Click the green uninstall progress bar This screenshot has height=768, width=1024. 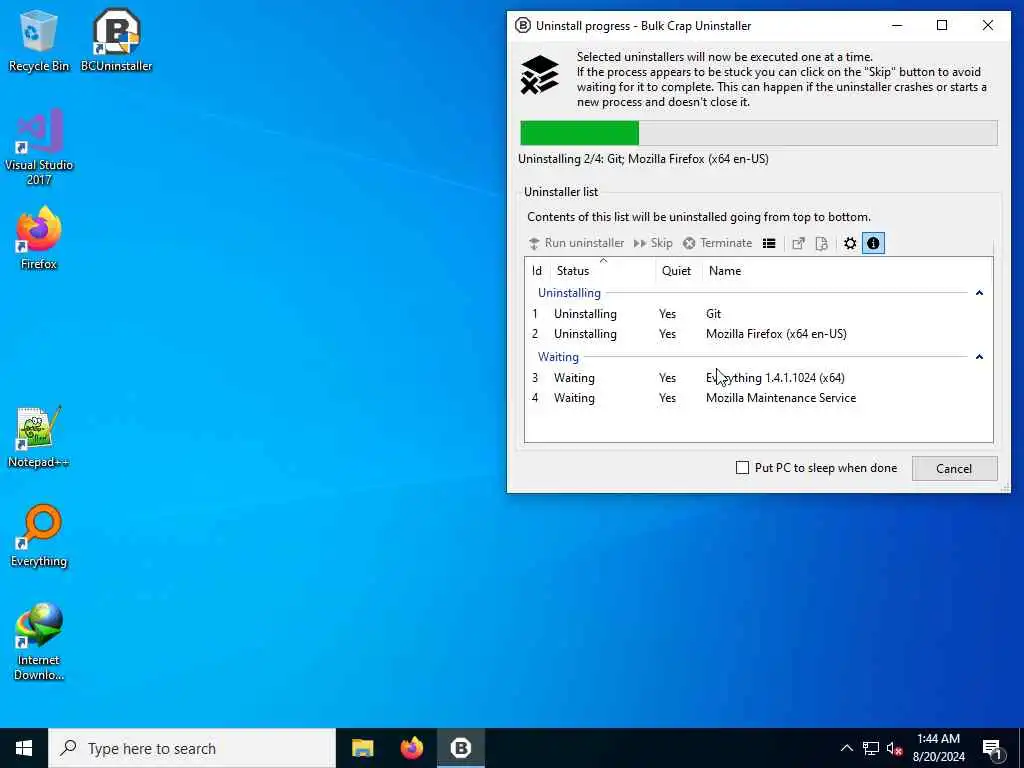click(x=579, y=133)
